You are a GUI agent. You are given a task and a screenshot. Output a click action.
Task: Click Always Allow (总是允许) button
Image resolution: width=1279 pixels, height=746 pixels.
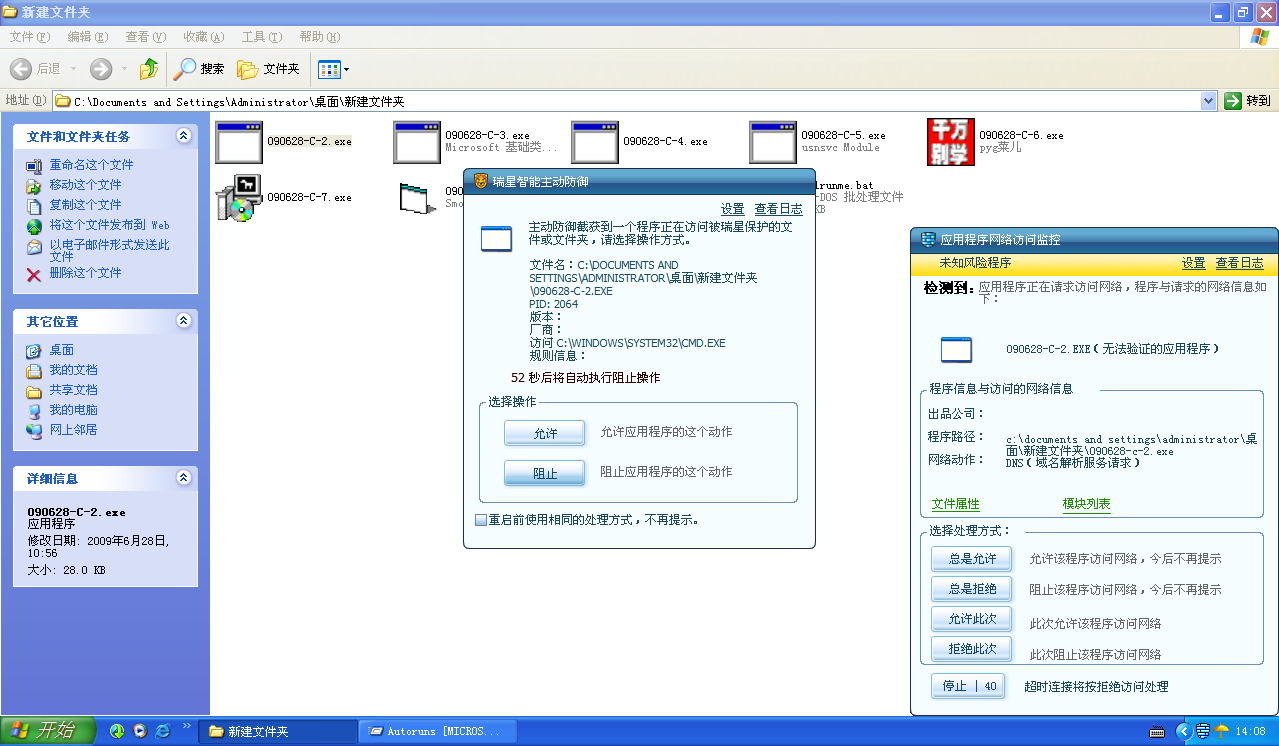coord(971,558)
